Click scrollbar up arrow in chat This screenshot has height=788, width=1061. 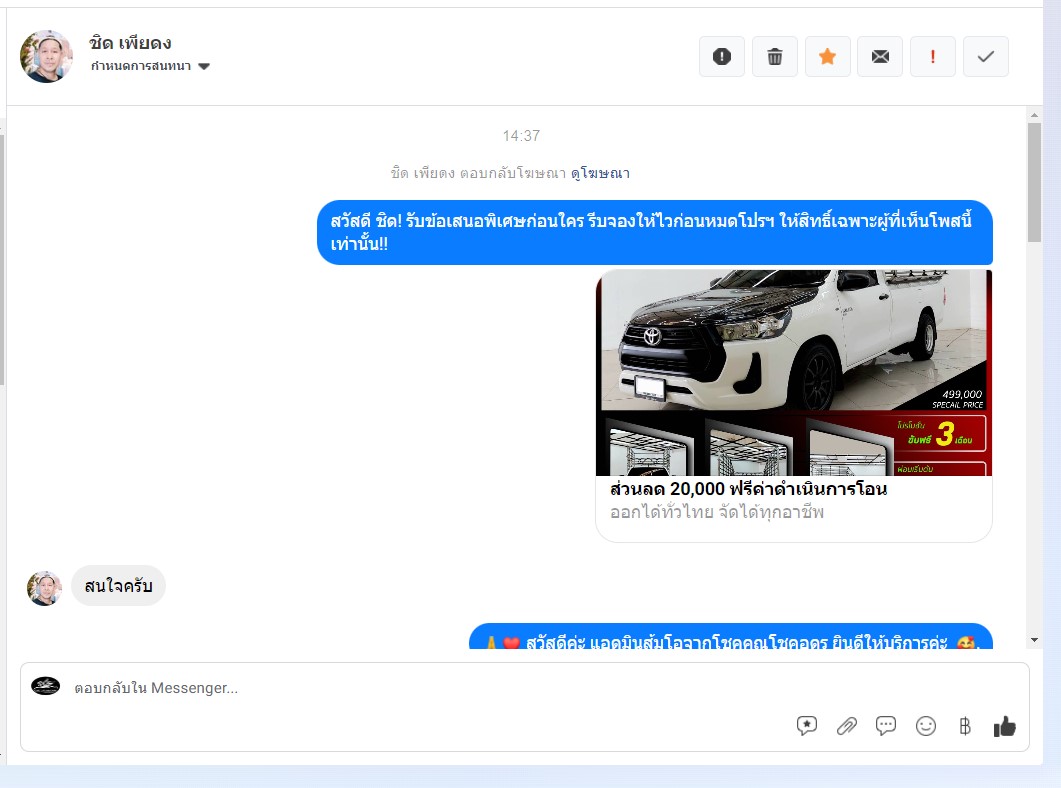click(x=1034, y=116)
